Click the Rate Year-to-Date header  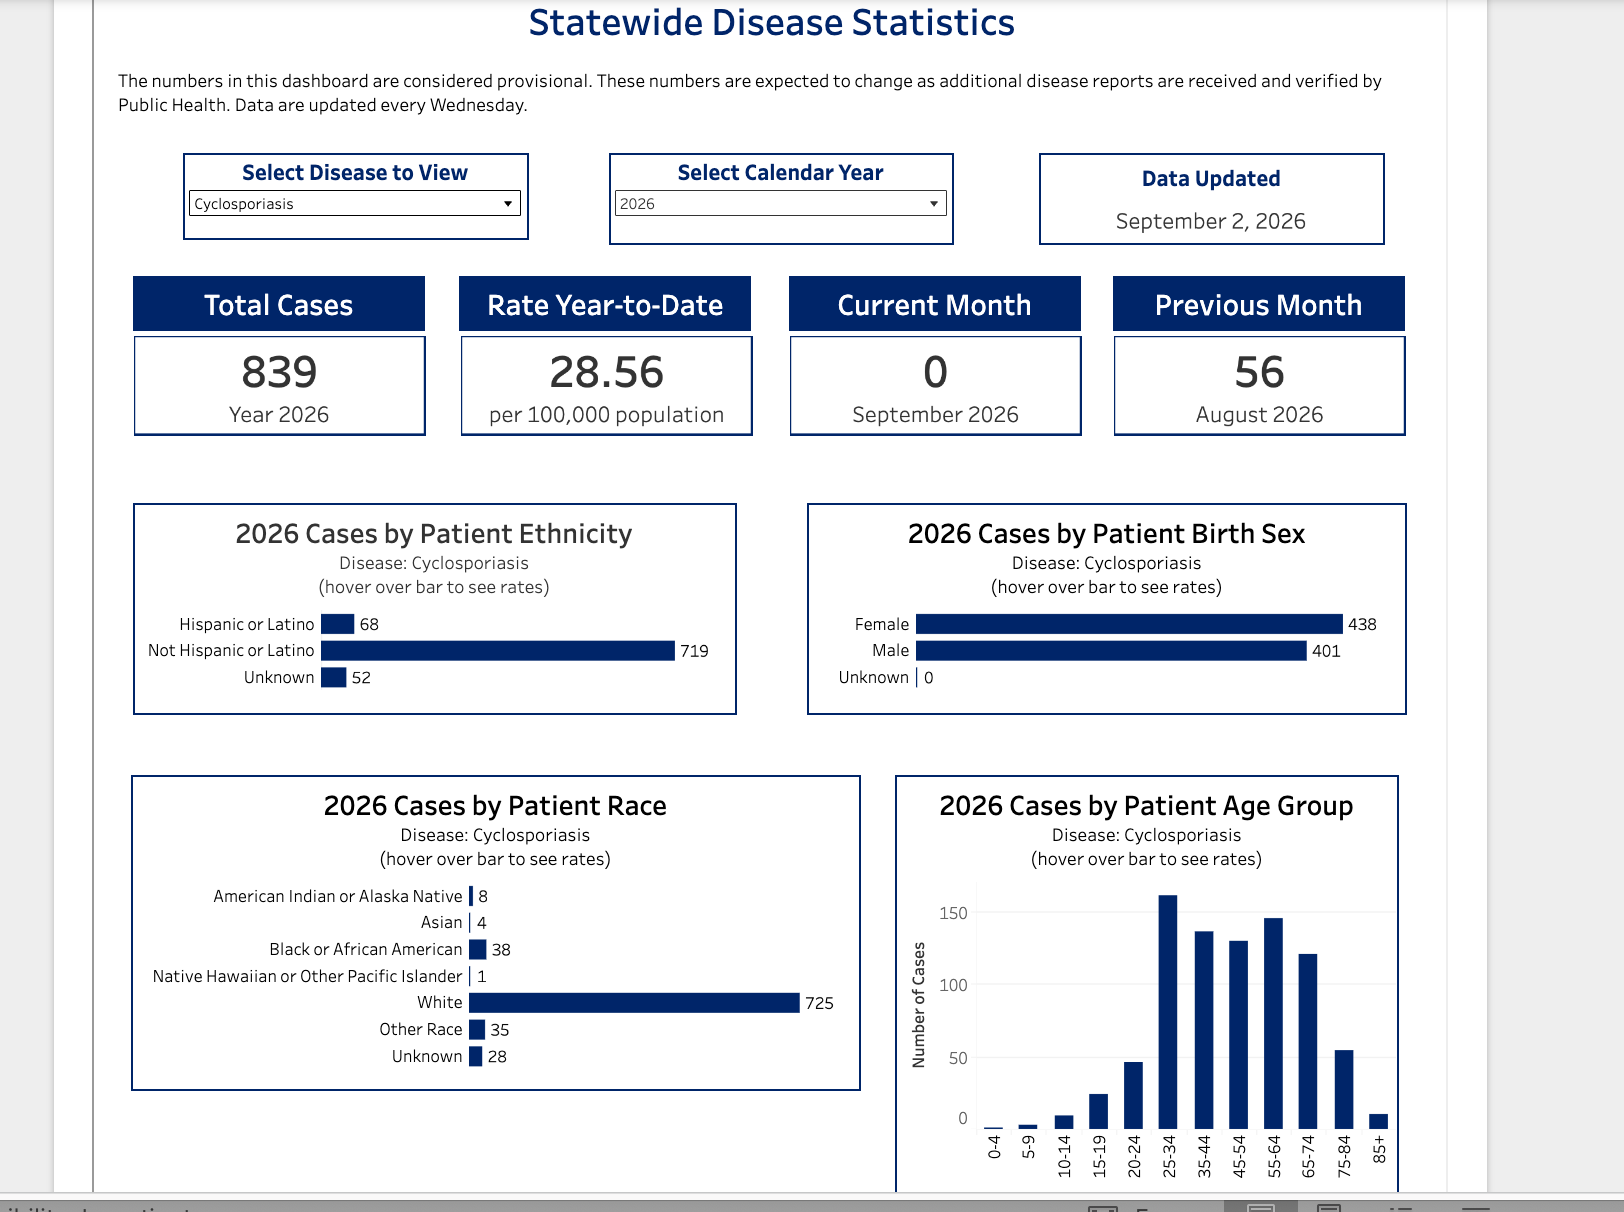pyautogui.click(x=605, y=304)
